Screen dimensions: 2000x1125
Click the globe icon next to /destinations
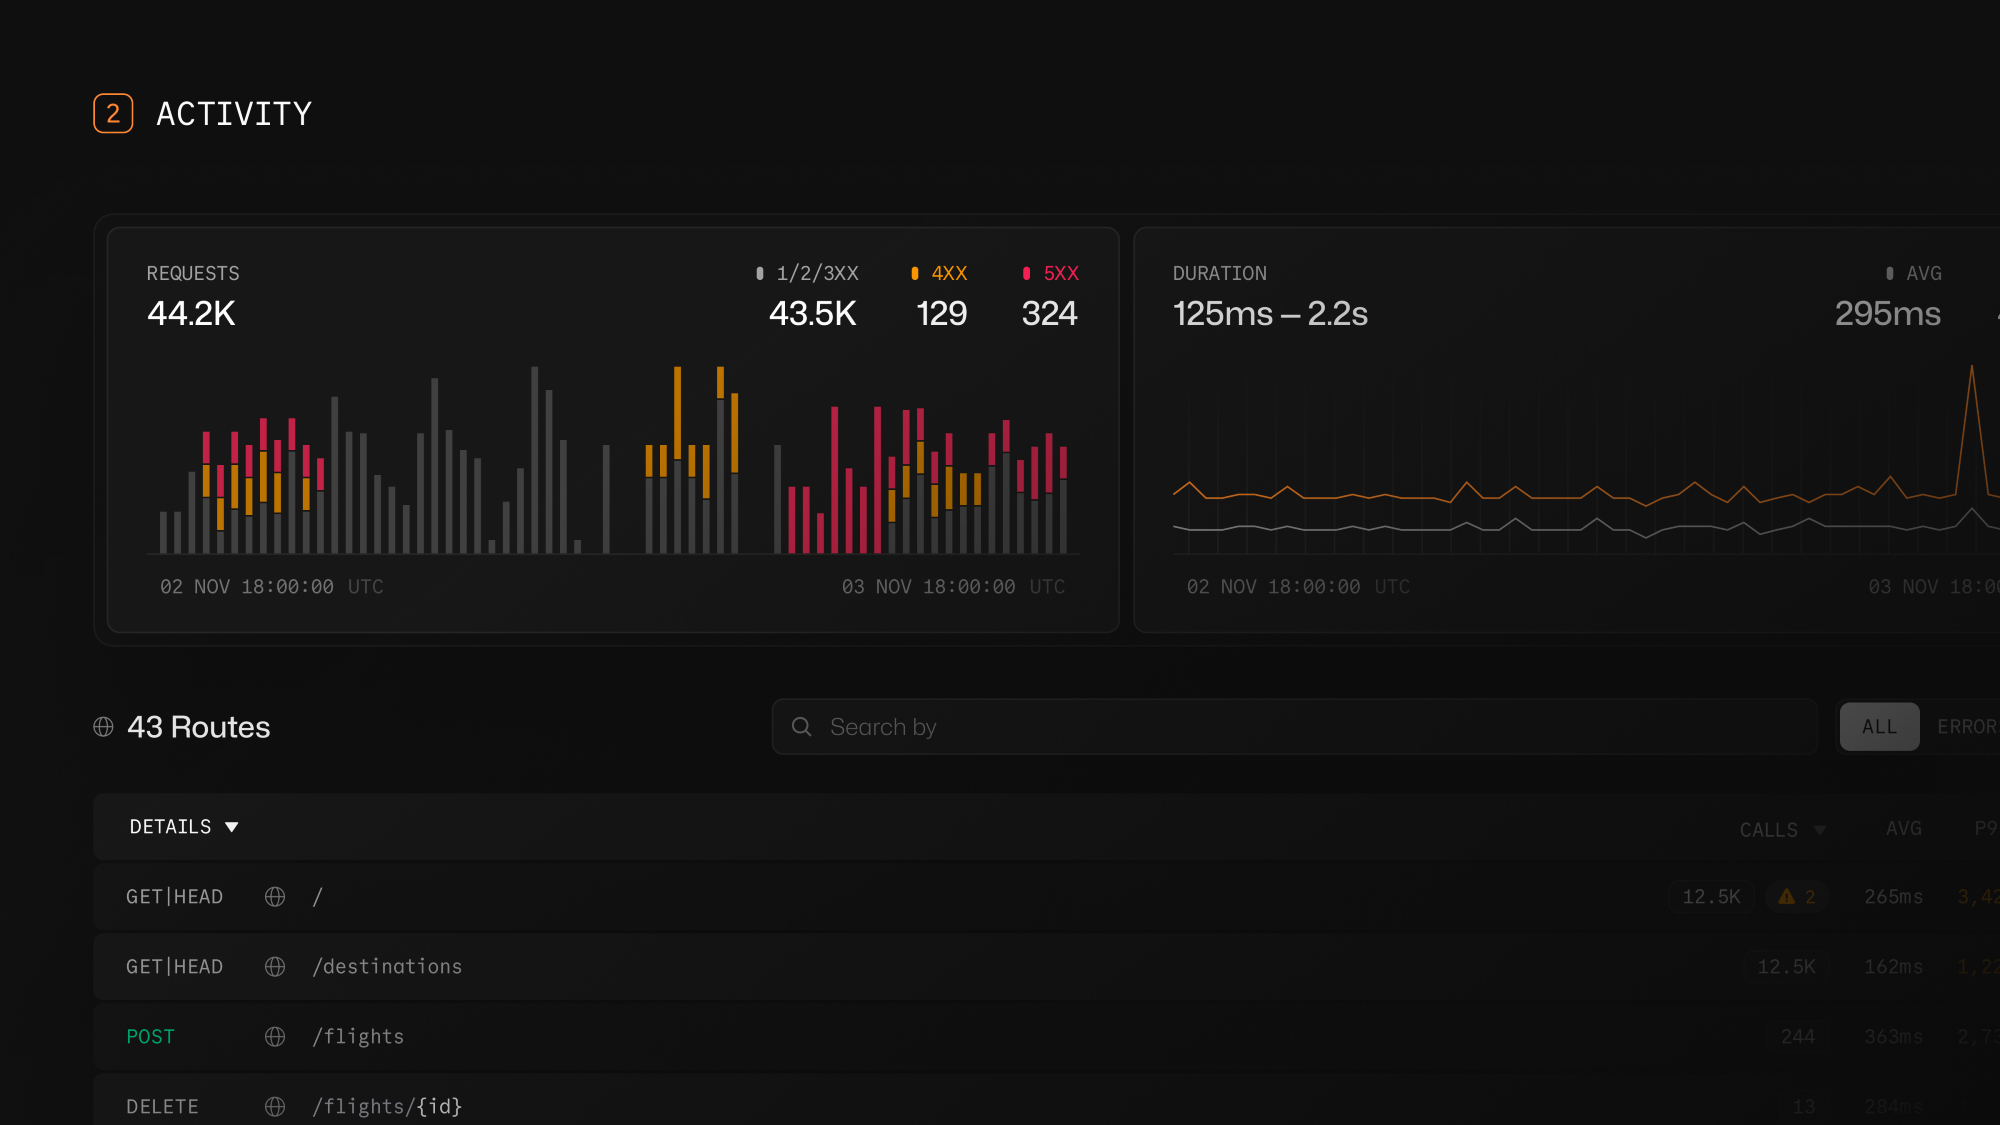275,967
